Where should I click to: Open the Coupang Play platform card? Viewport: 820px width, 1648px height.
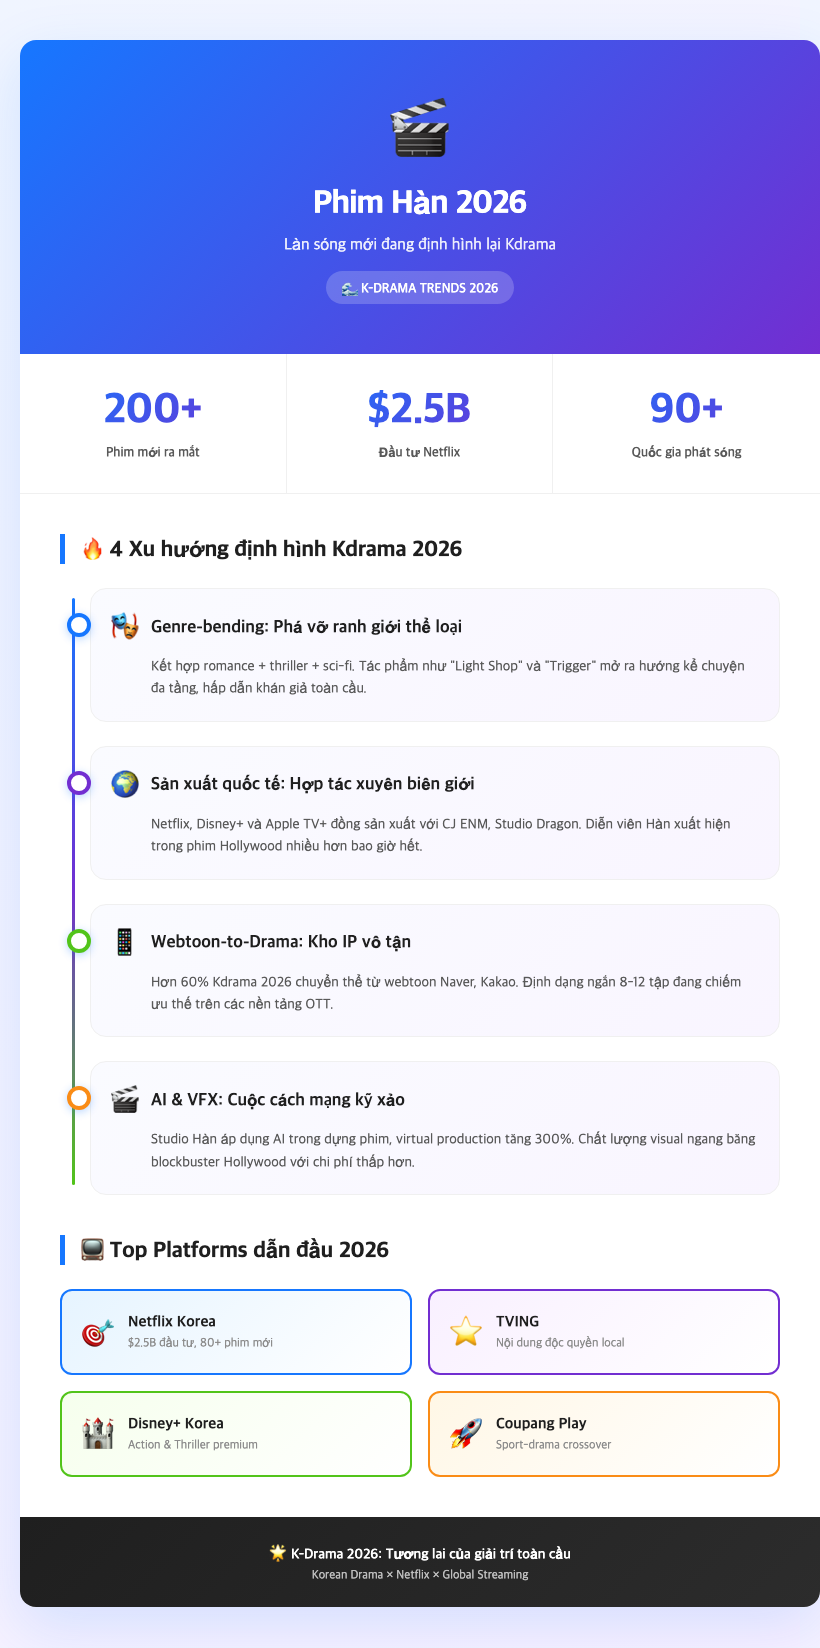[604, 1434]
